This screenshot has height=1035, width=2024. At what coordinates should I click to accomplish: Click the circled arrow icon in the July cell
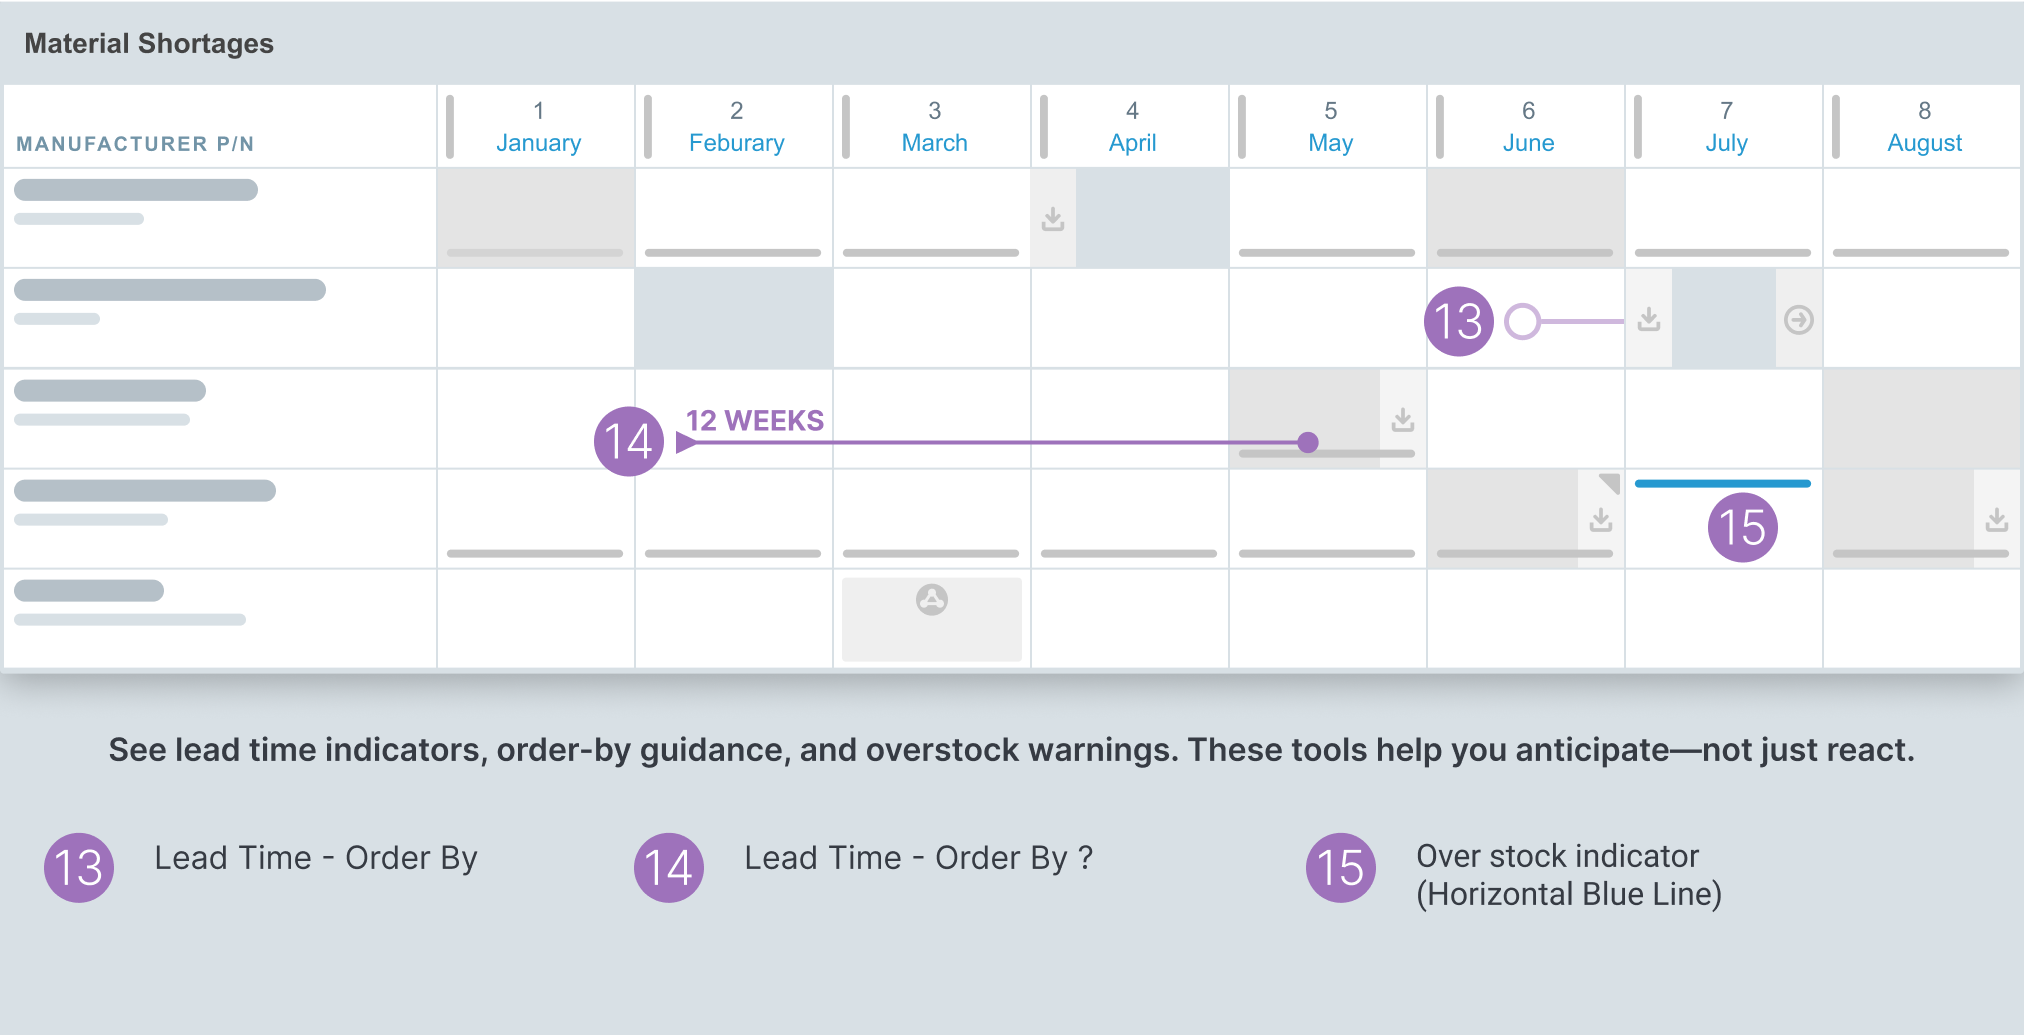click(1799, 320)
